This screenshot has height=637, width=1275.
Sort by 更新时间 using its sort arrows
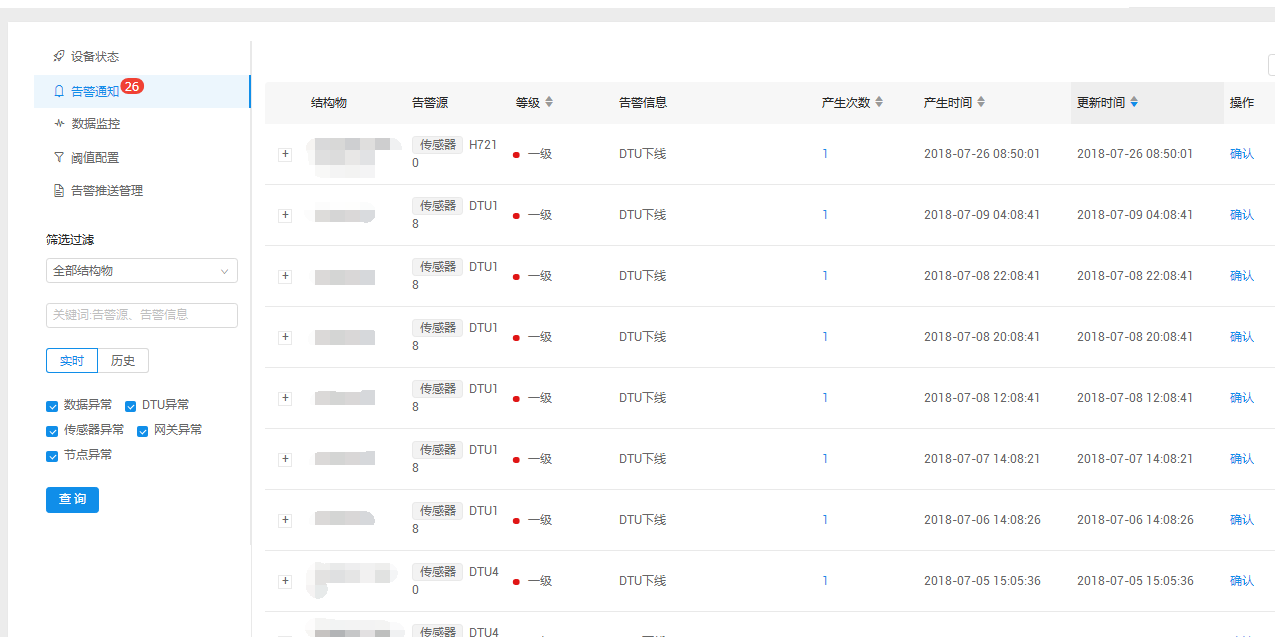click(1133, 103)
